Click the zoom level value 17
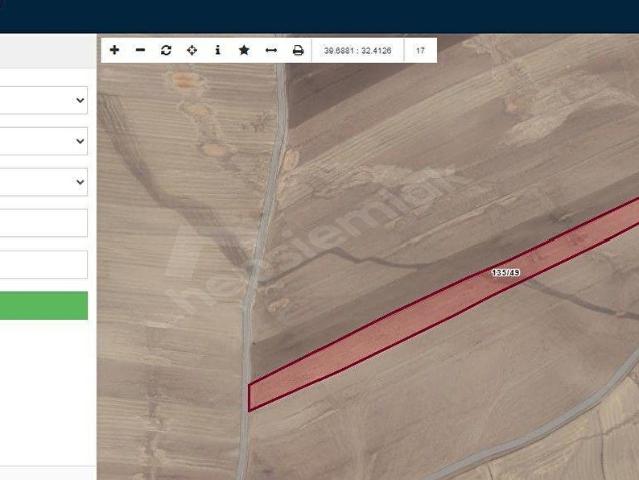 coord(420,51)
